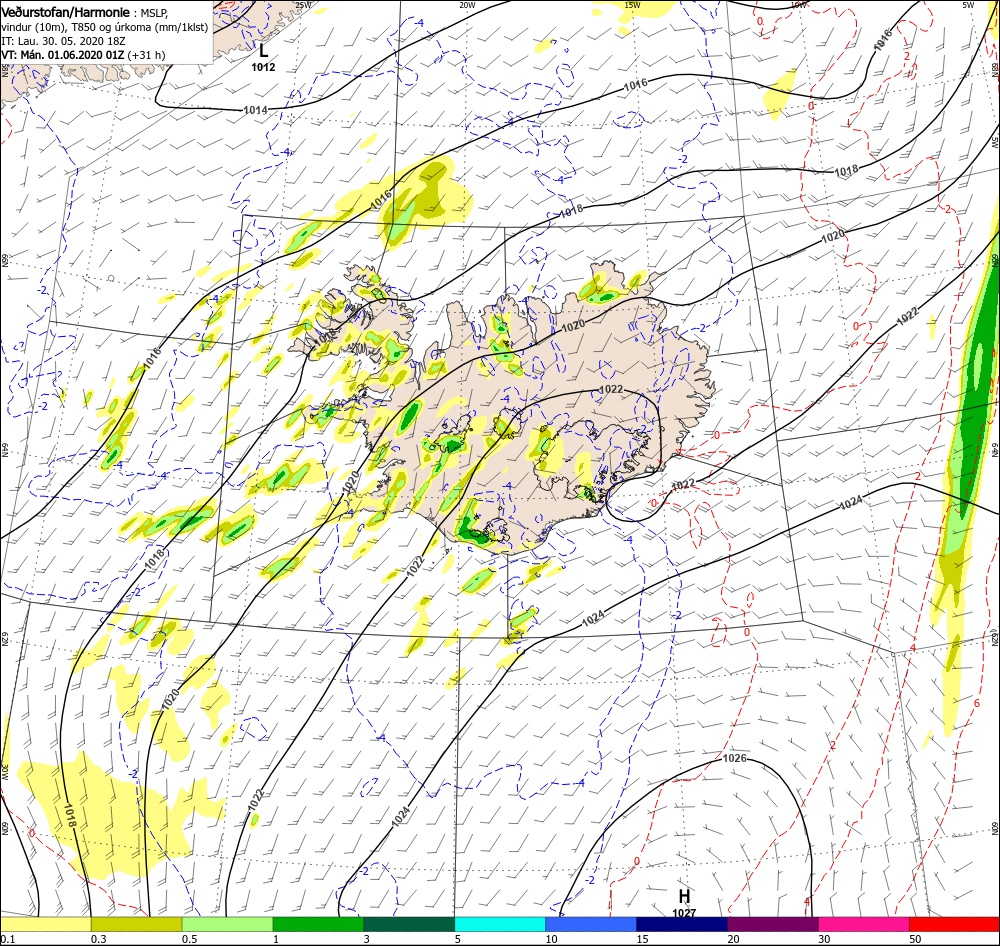Click the '0.1' legend value label
The width and height of the screenshot is (1000, 946).
(x=8, y=938)
